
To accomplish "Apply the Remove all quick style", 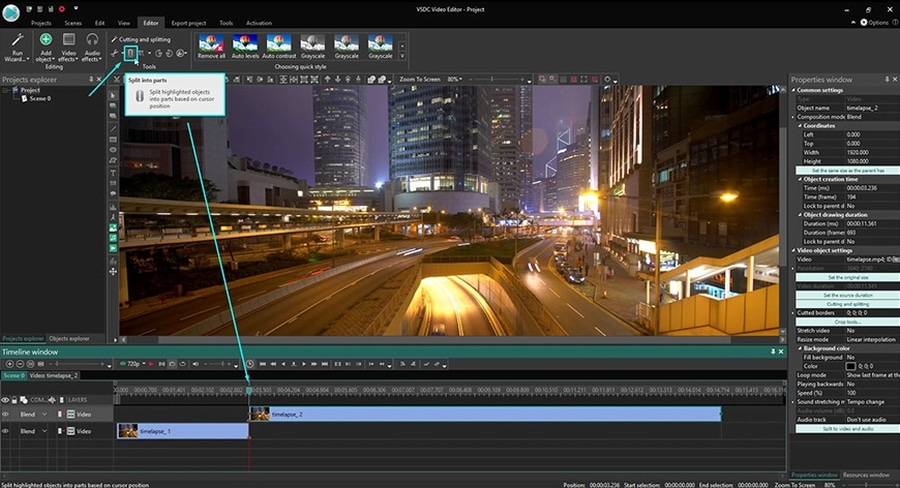I will pos(211,47).
